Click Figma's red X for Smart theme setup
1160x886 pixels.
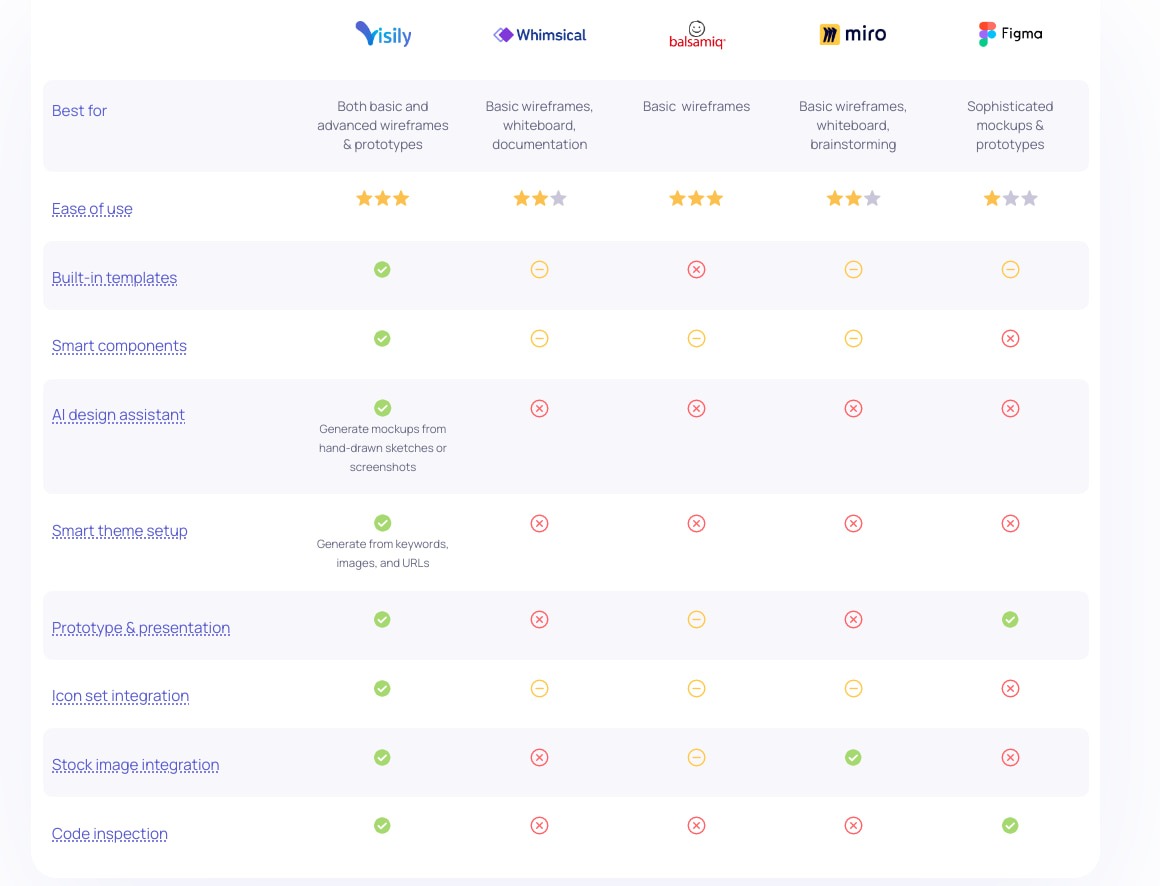point(1010,524)
